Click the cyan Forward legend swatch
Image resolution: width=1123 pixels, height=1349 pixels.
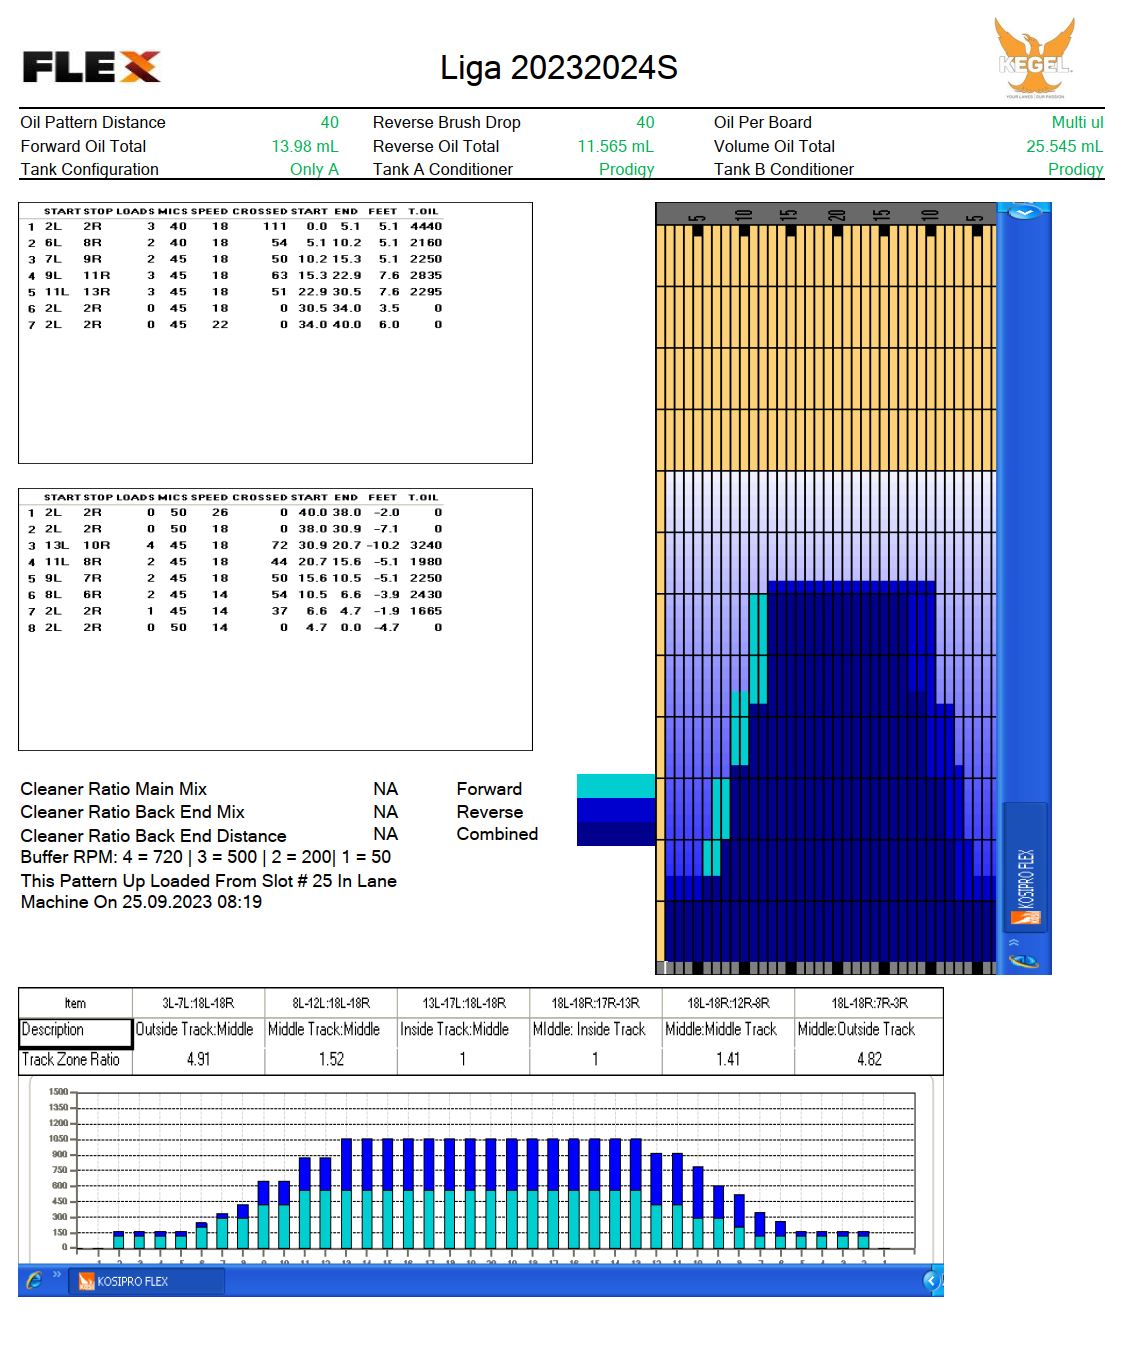[x=615, y=786]
